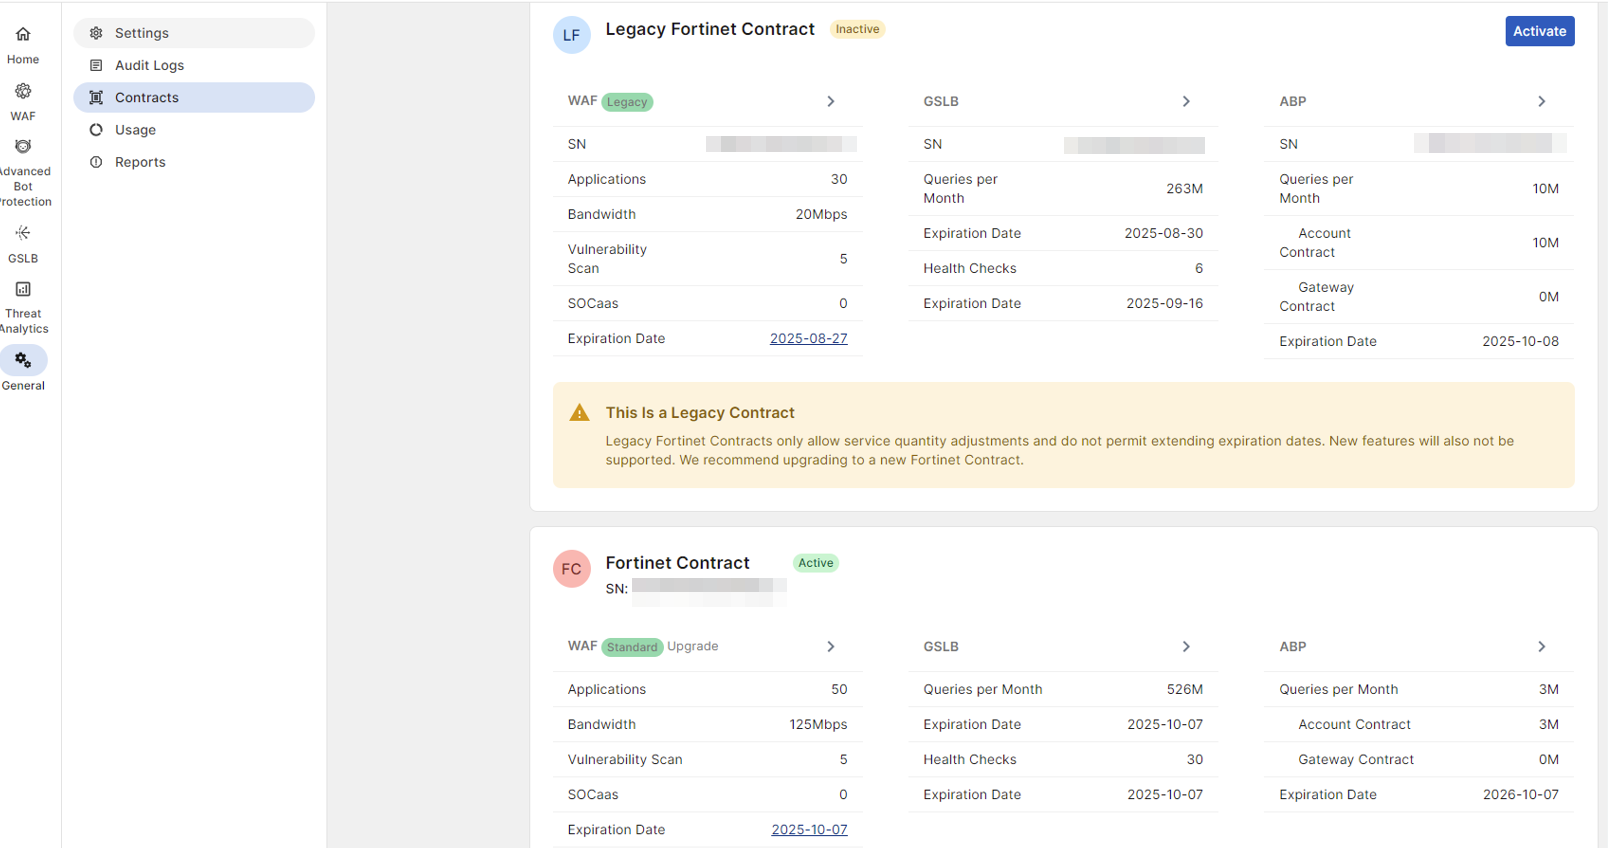Expand the Legacy contract GSLB chevron
This screenshot has width=1608, height=848.
coord(1186,102)
